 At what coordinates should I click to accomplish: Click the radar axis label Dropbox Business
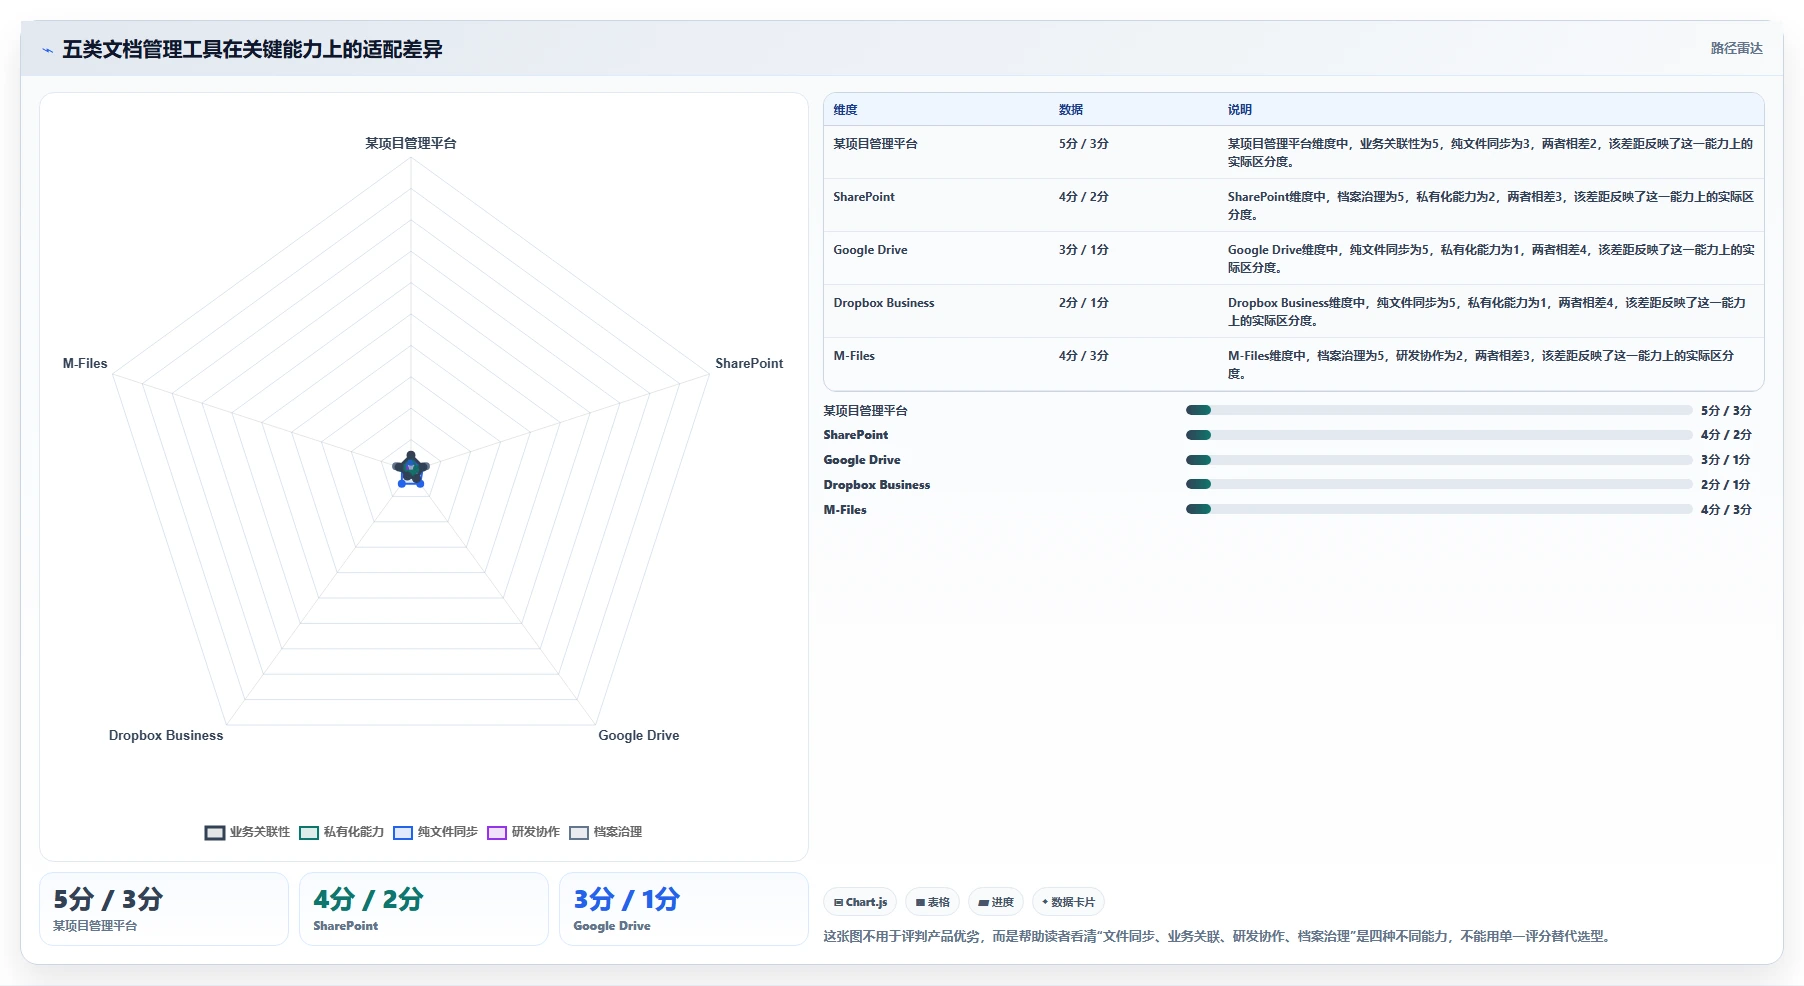click(x=166, y=735)
